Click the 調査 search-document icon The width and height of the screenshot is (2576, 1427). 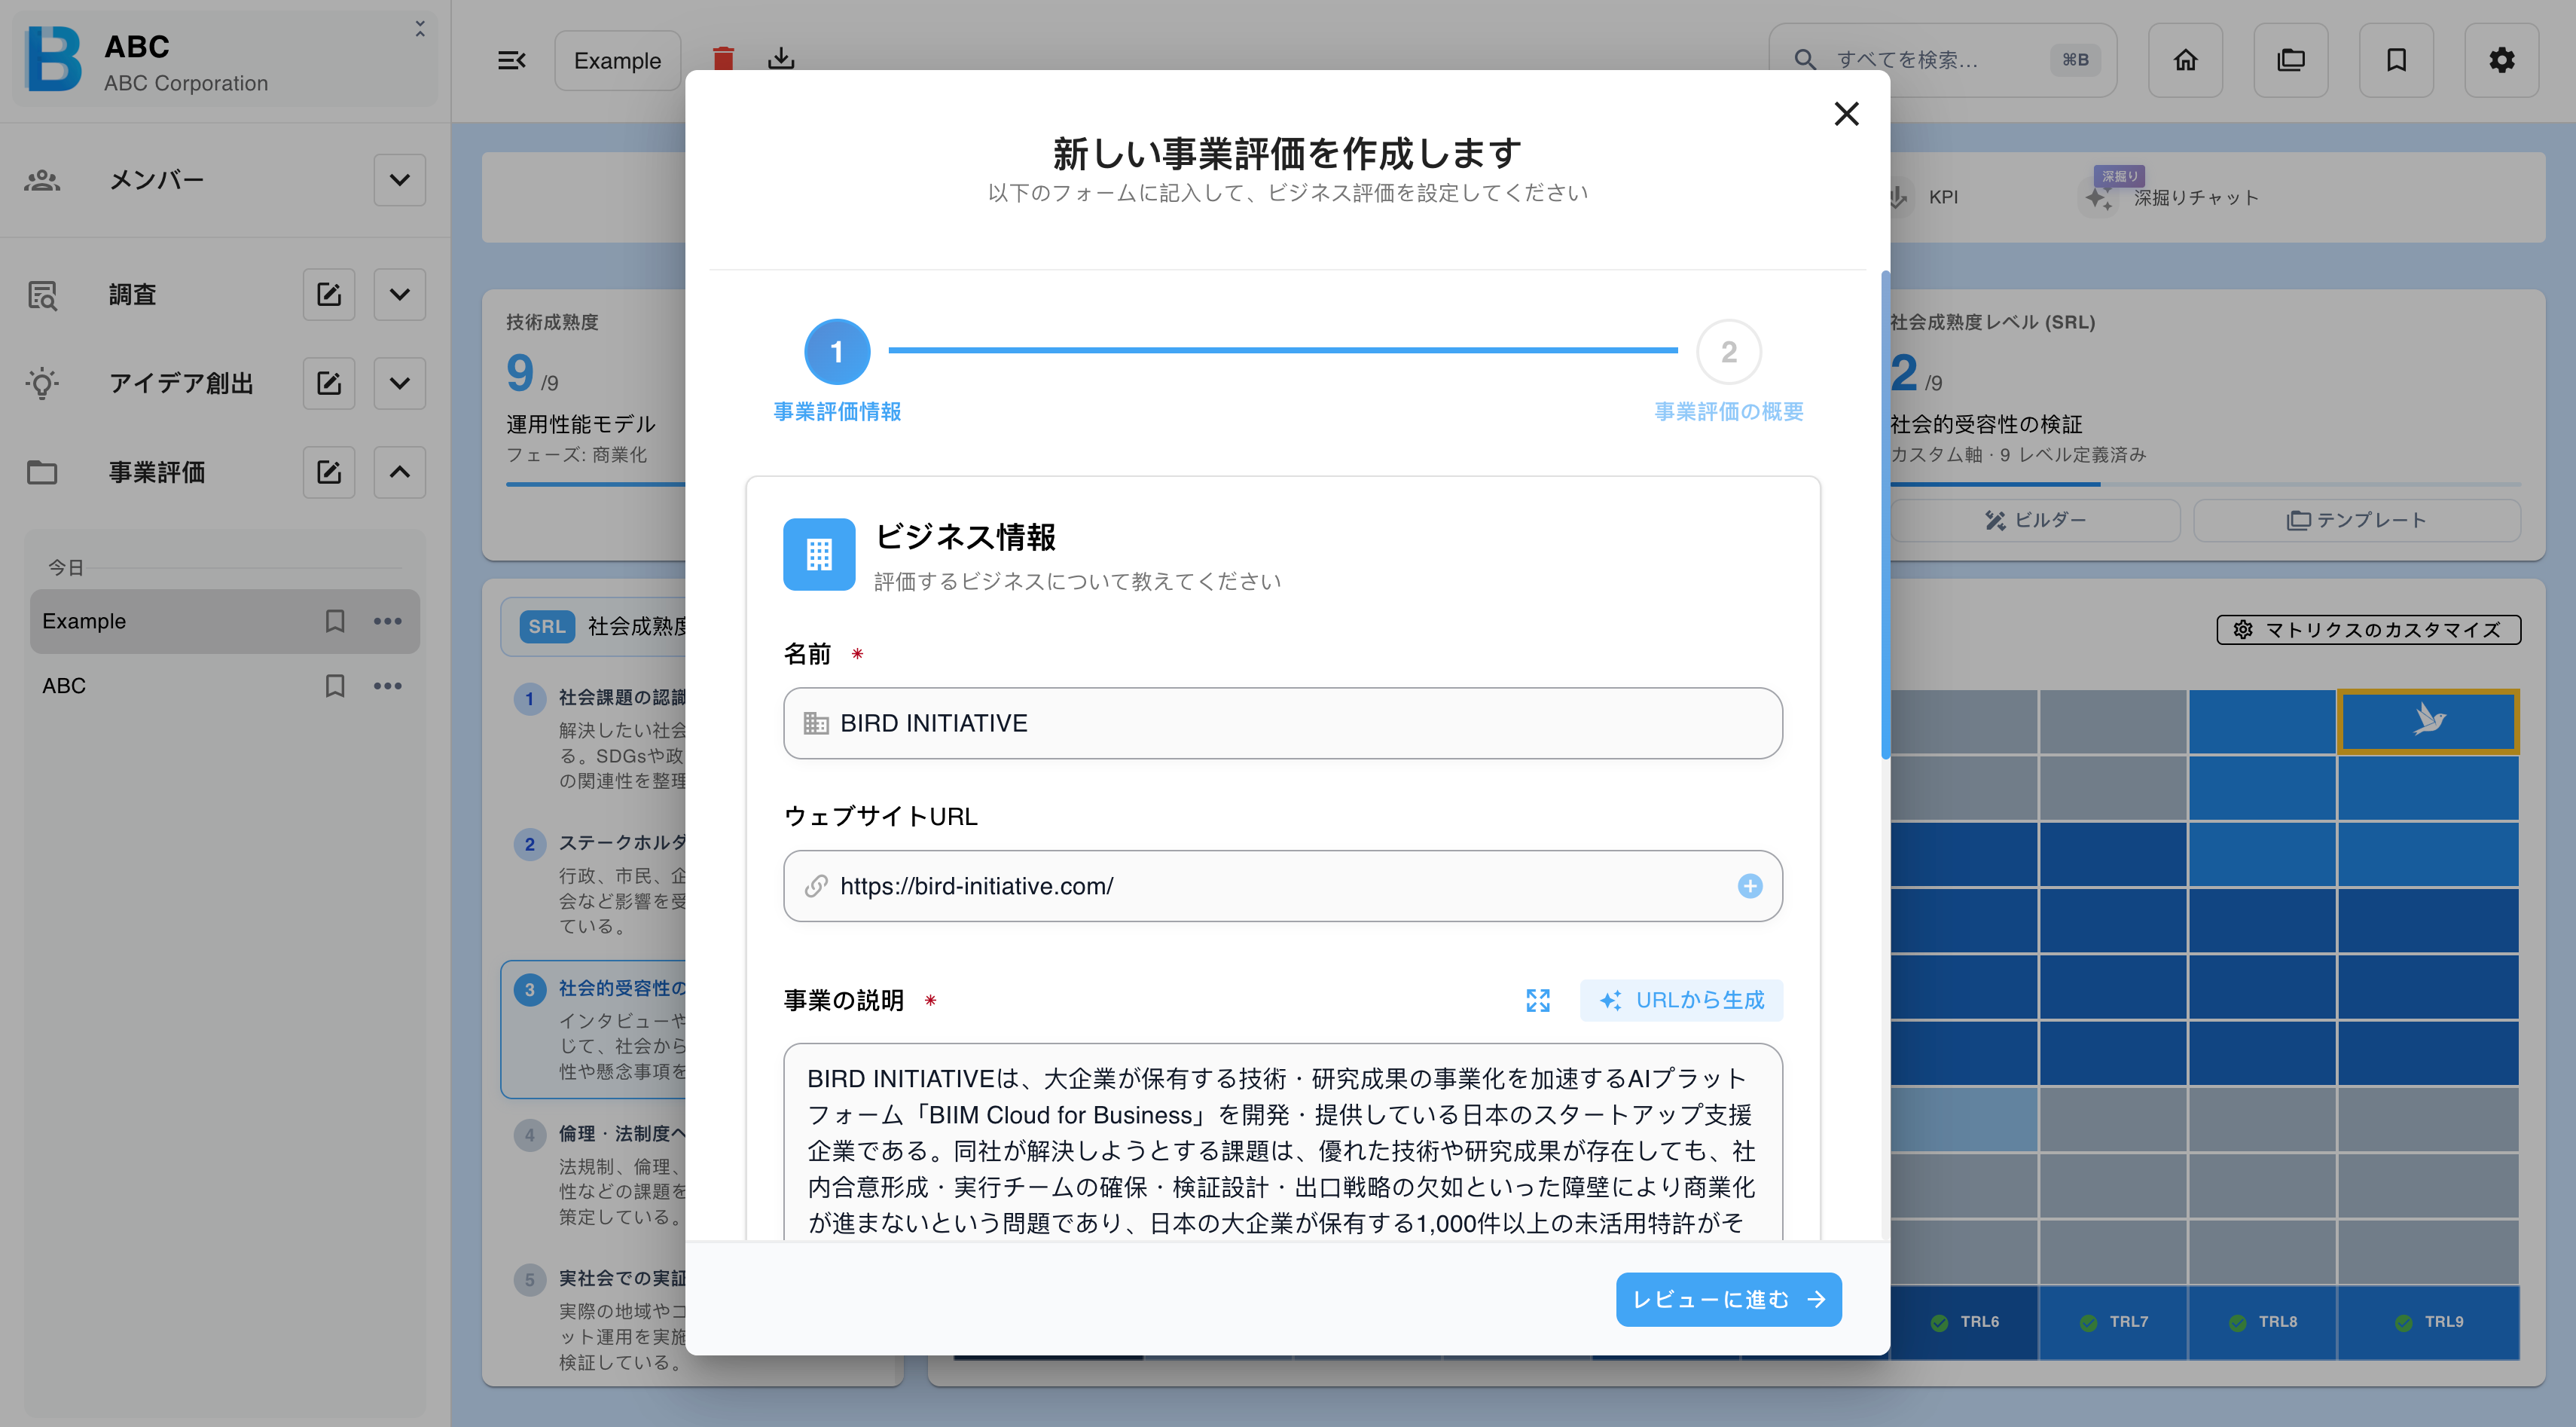pos(42,295)
